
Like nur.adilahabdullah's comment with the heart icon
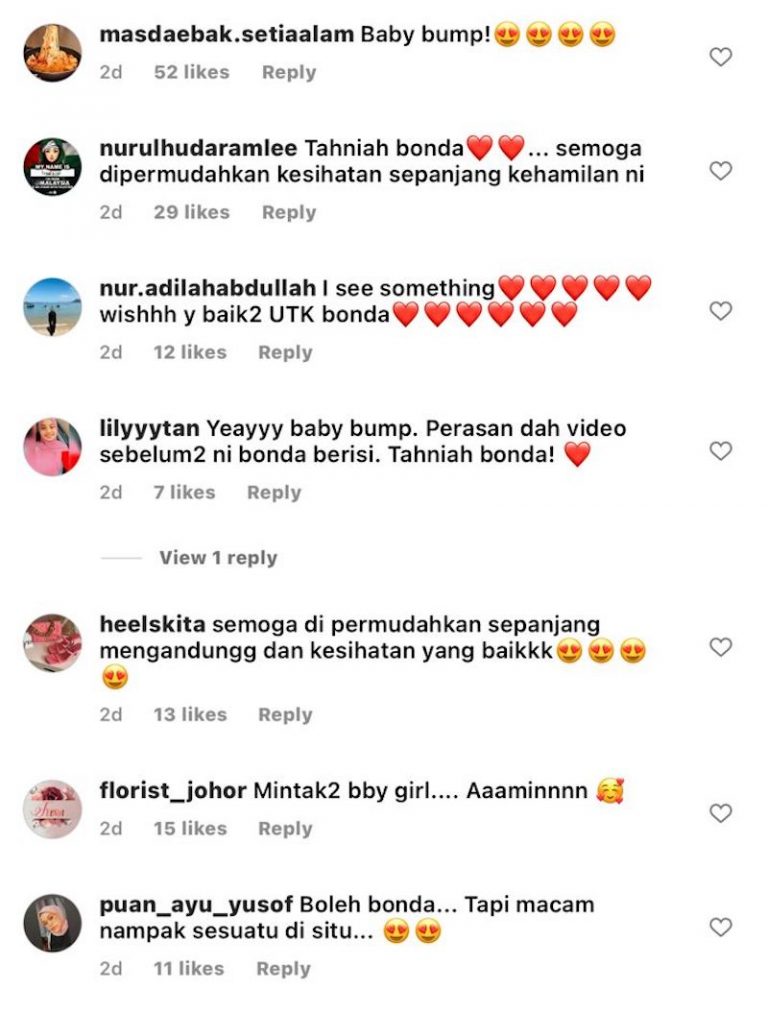click(x=720, y=311)
